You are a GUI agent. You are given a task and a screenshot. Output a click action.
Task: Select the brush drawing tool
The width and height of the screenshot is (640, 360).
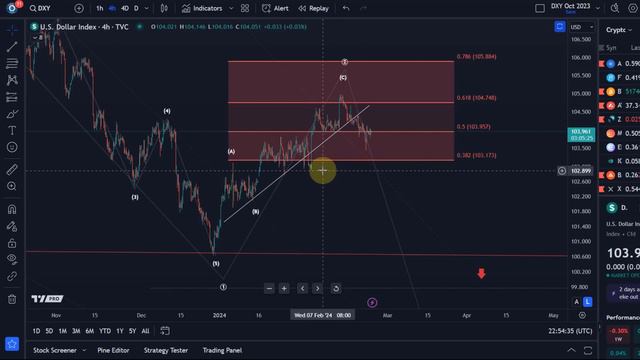[x=12, y=114]
